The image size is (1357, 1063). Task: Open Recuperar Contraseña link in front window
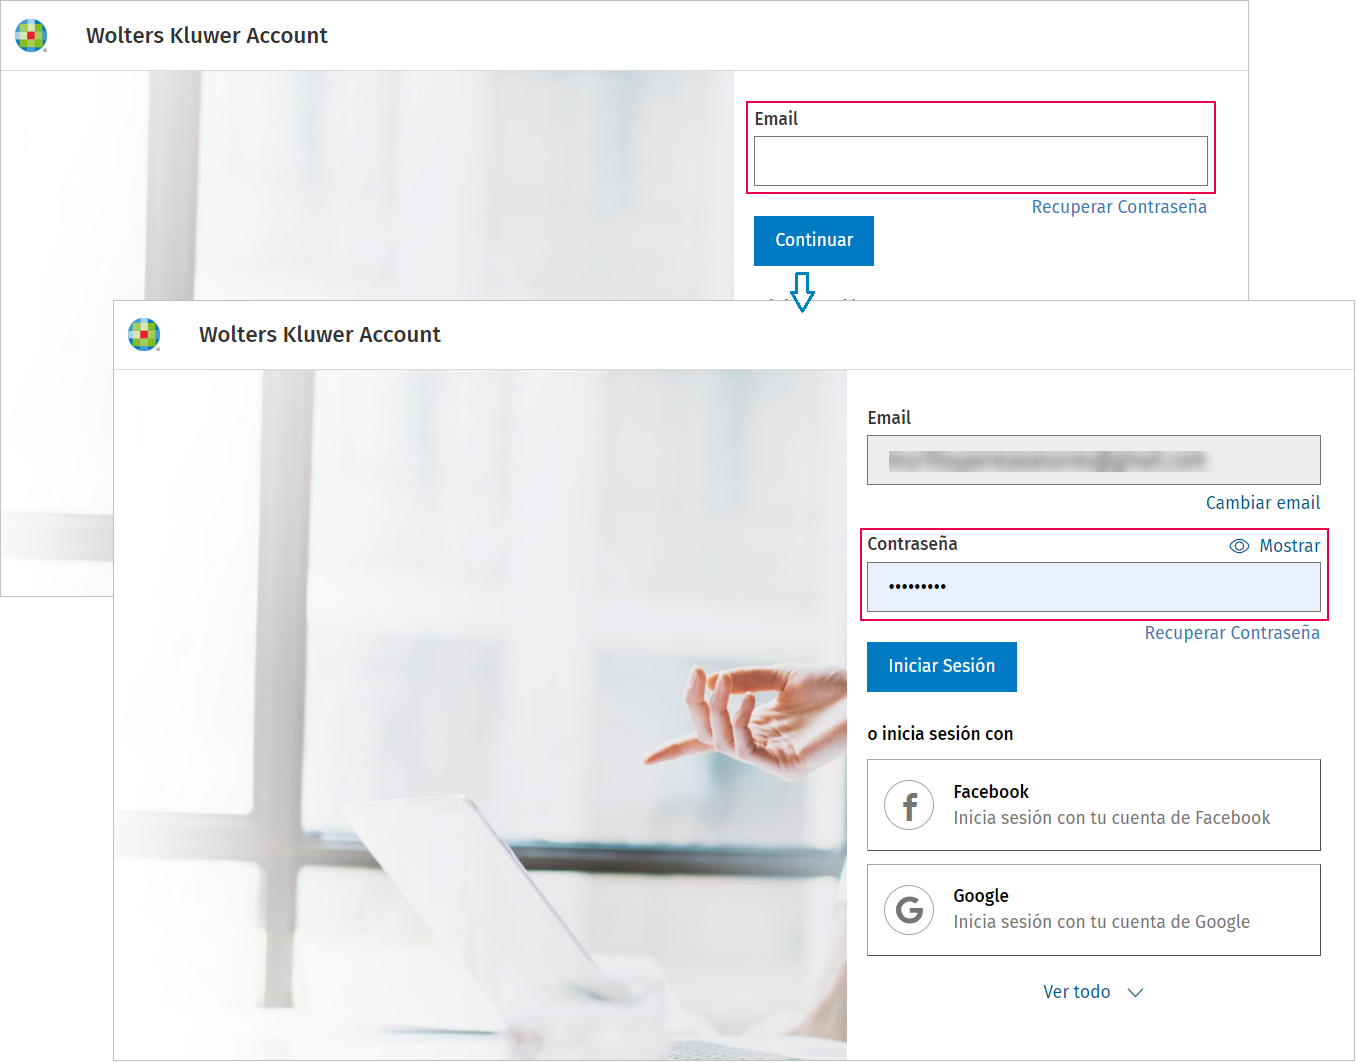pos(1232,633)
